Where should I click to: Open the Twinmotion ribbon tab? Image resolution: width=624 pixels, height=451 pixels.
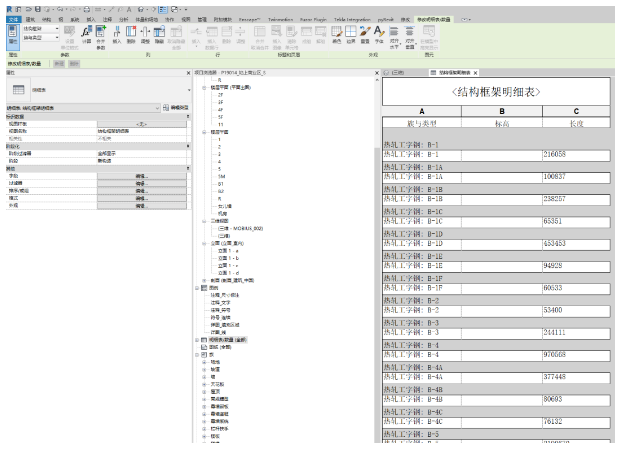[x=280, y=20]
